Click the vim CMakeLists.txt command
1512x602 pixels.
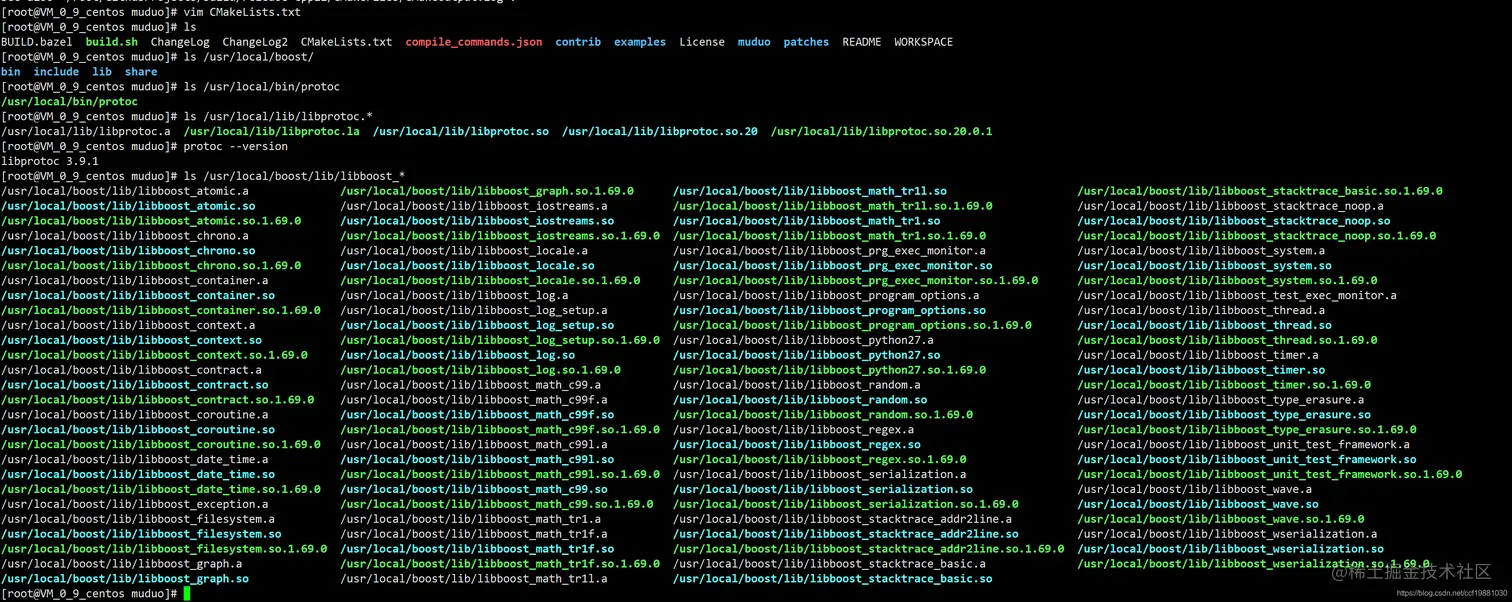(x=242, y=12)
